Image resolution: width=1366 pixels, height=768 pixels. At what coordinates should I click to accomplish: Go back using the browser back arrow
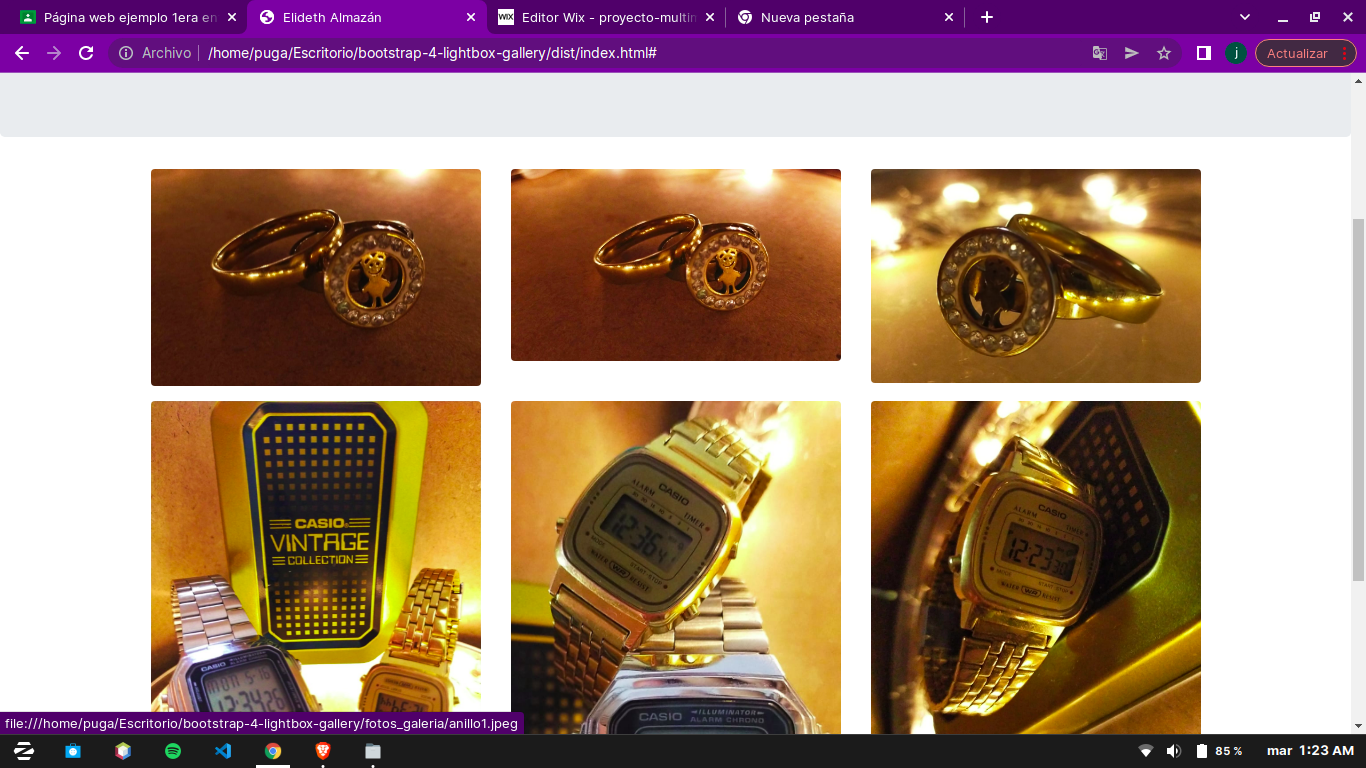point(22,53)
